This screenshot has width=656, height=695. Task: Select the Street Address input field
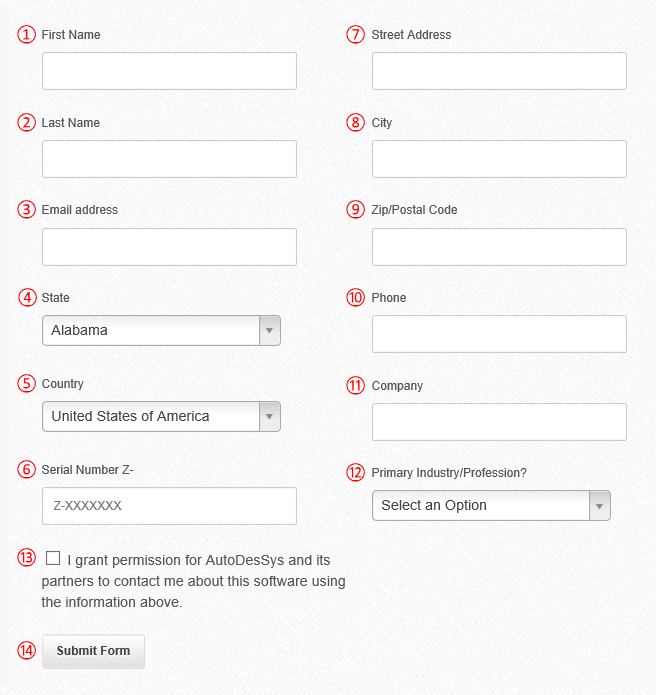pyautogui.click(x=499, y=71)
